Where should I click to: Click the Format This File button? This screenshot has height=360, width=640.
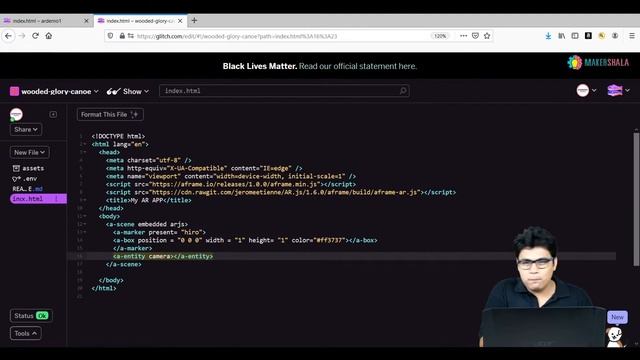coord(110,115)
